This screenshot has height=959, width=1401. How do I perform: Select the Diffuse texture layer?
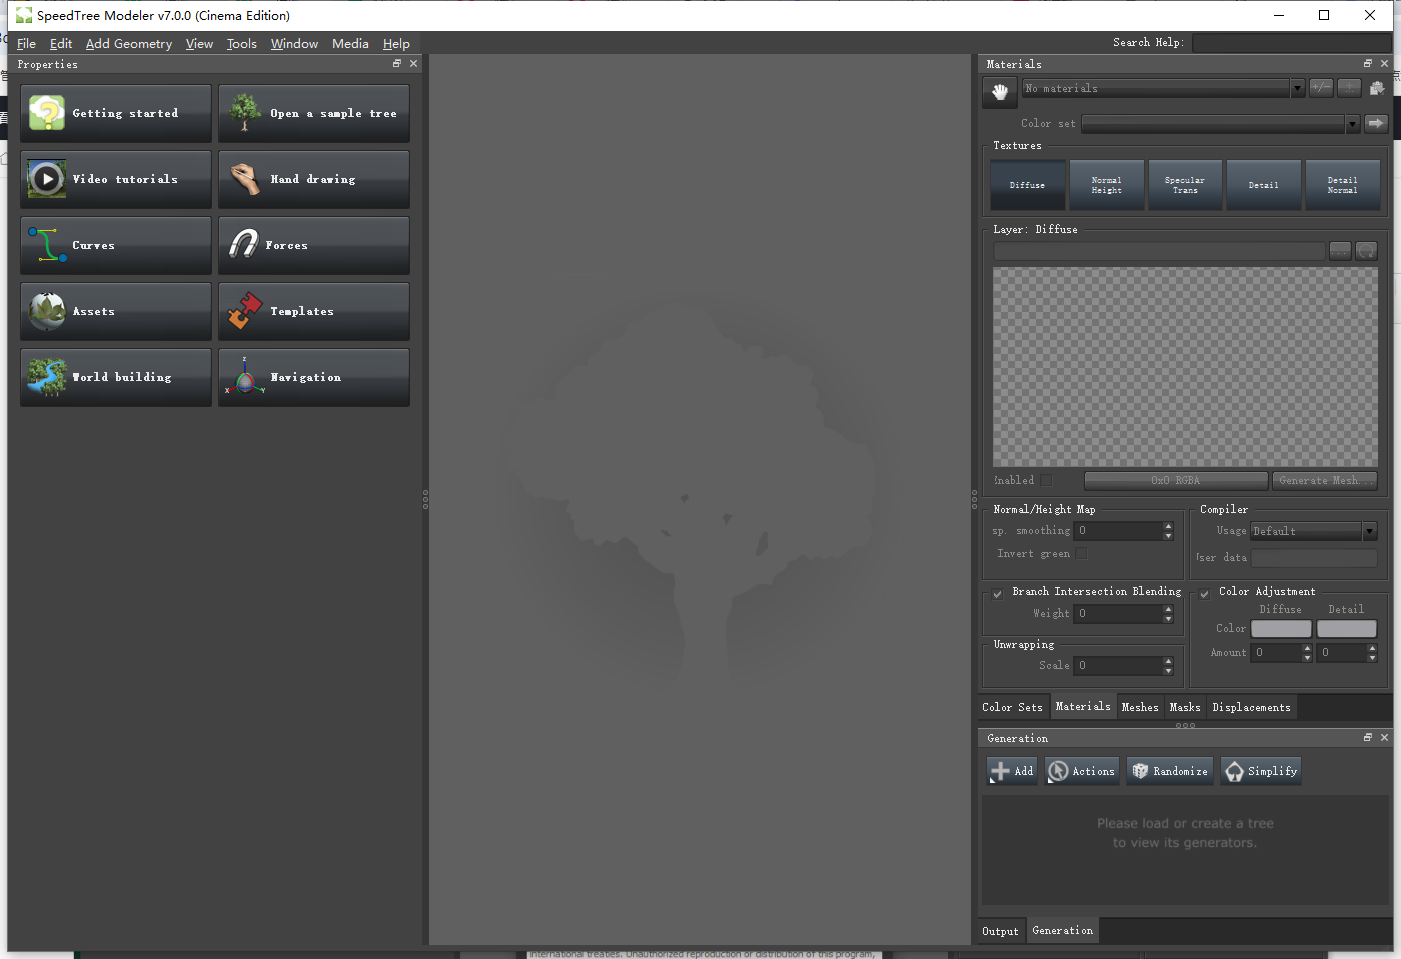(x=1027, y=185)
